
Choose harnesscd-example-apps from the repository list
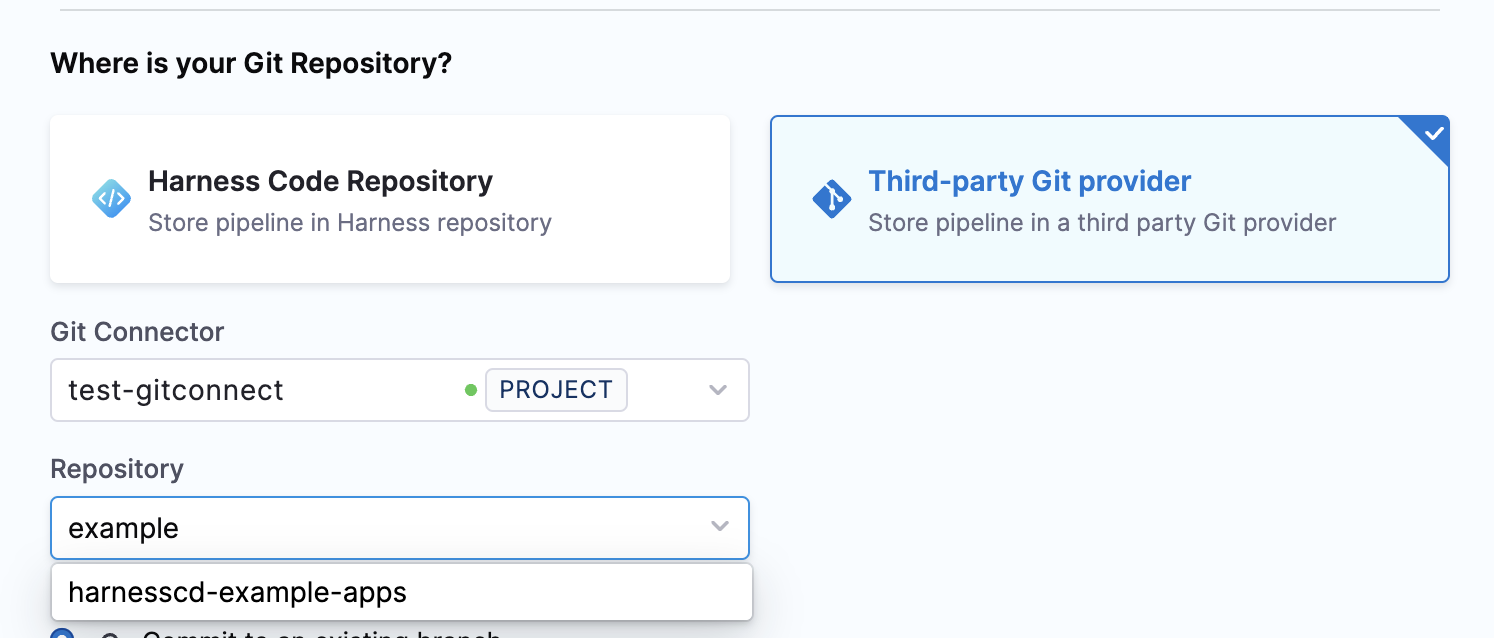click(x=238, y=592)
